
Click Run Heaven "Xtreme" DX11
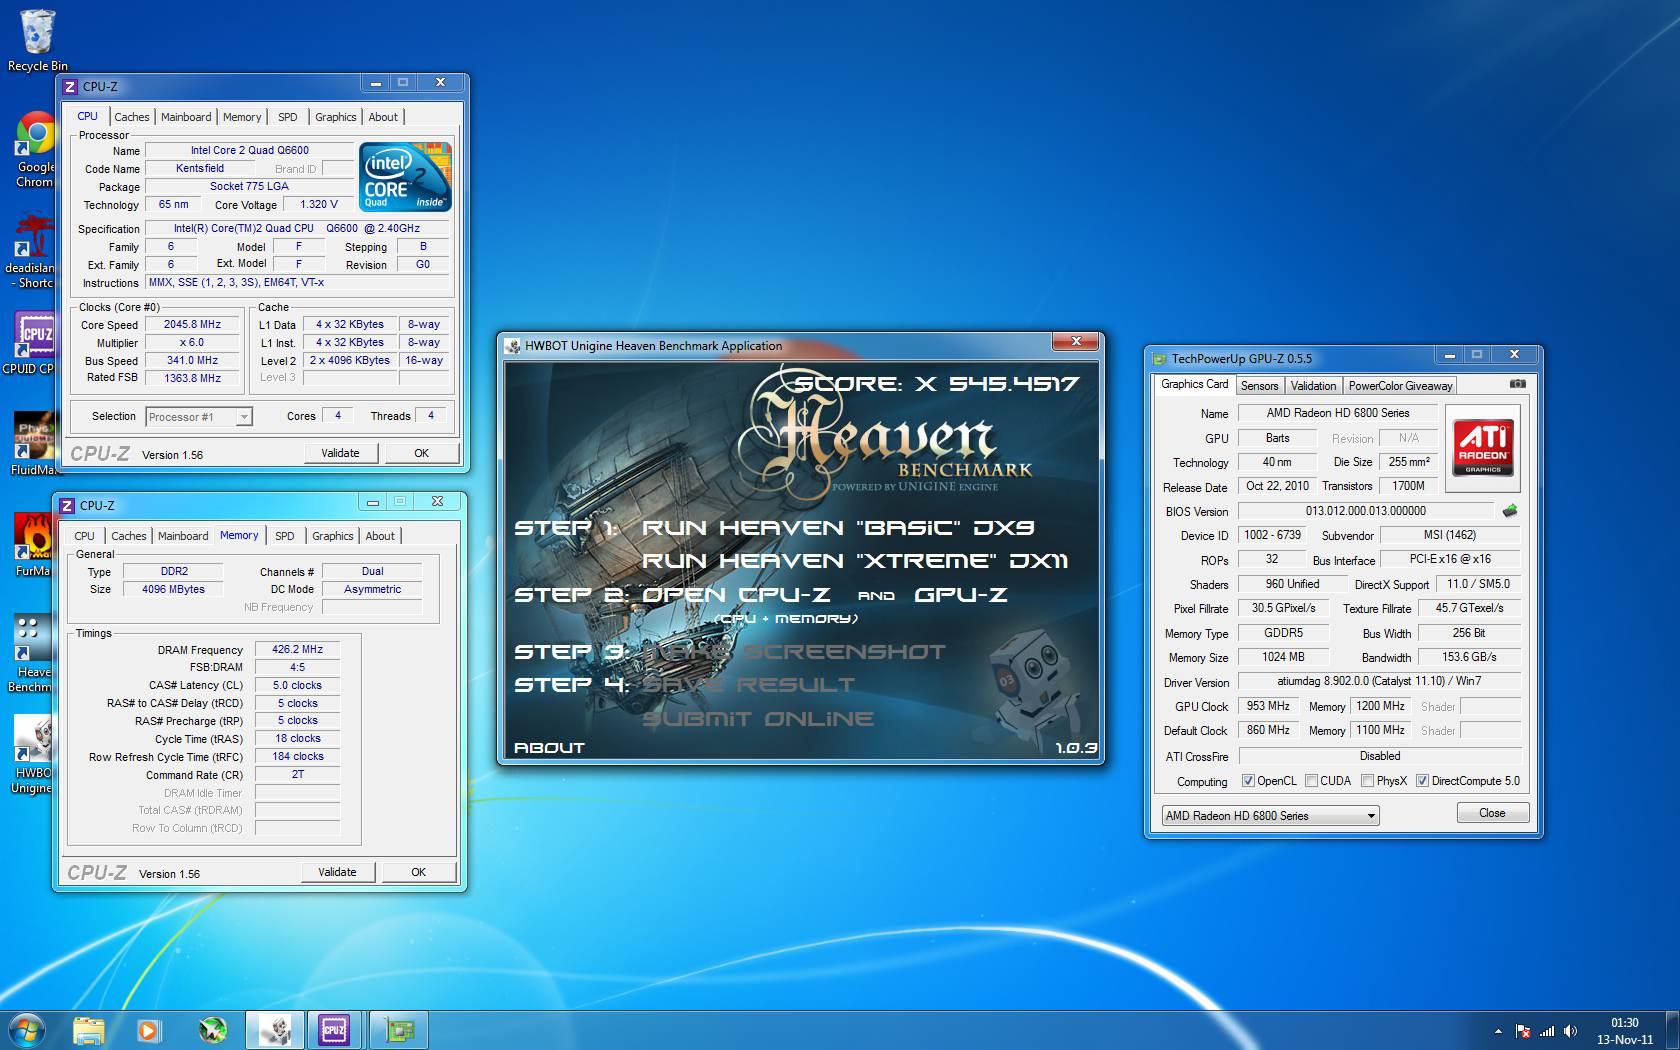pyautogui.click(x=855, y=561)
